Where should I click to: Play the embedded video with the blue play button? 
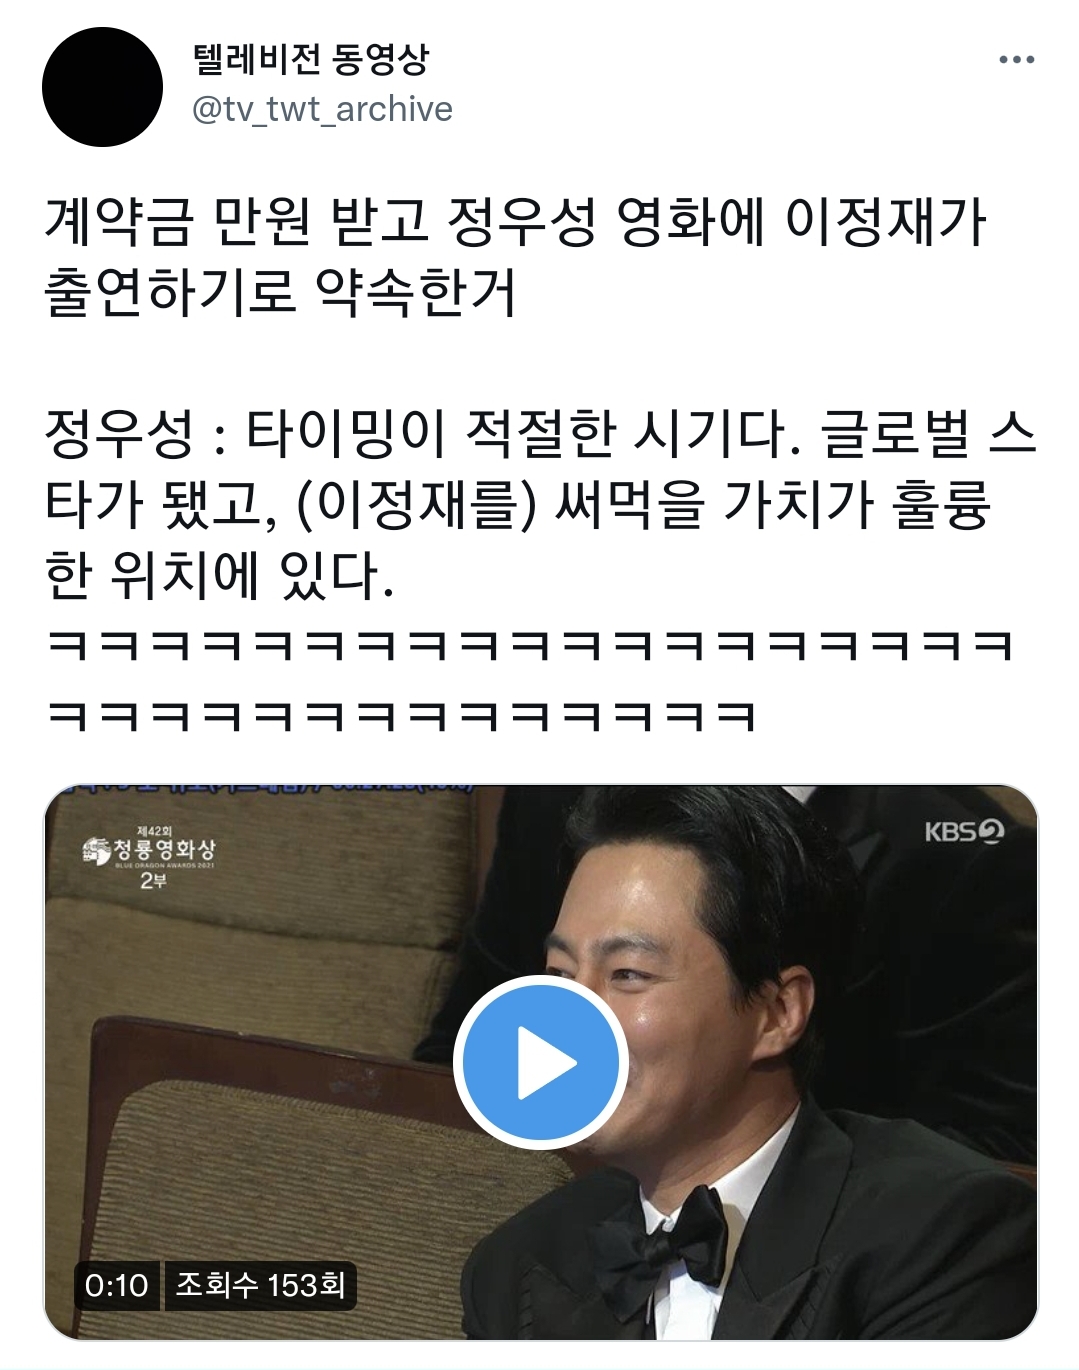point(540,1062)
